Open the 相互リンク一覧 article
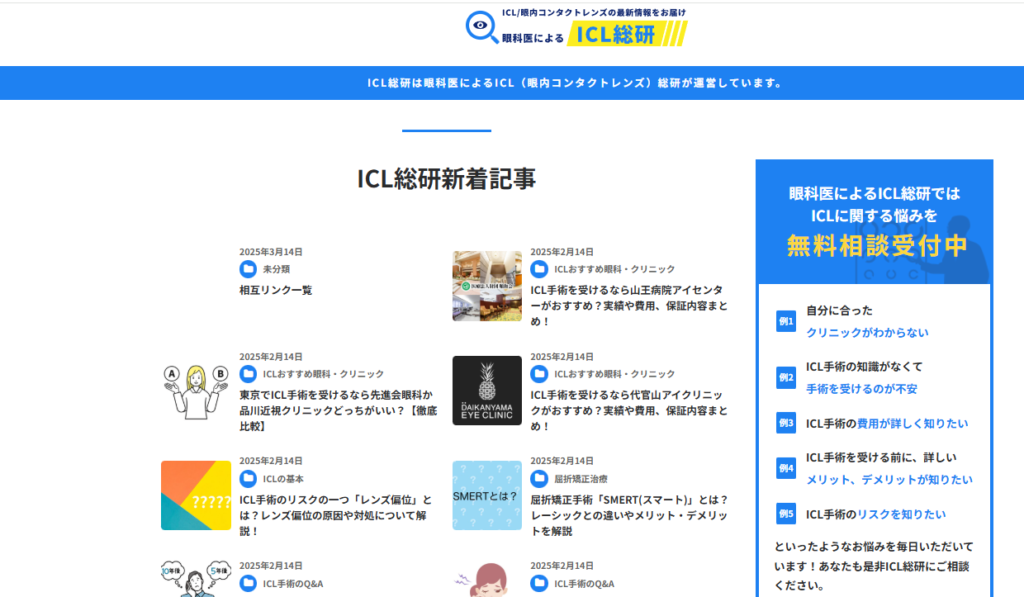 [x=276, y=290]
